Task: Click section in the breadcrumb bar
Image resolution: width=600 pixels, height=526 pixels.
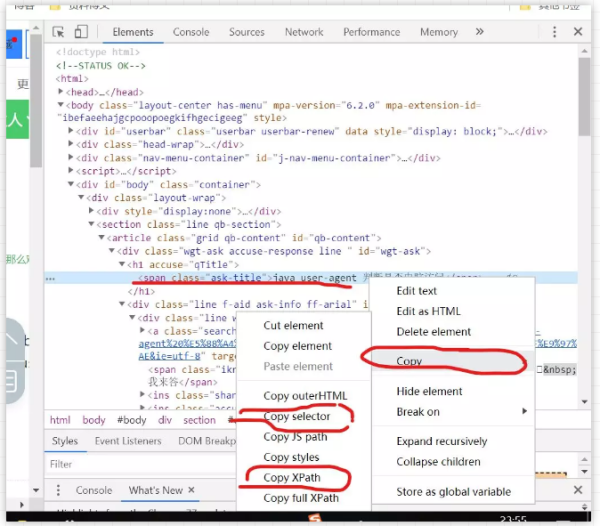Action: coord(199,420)
